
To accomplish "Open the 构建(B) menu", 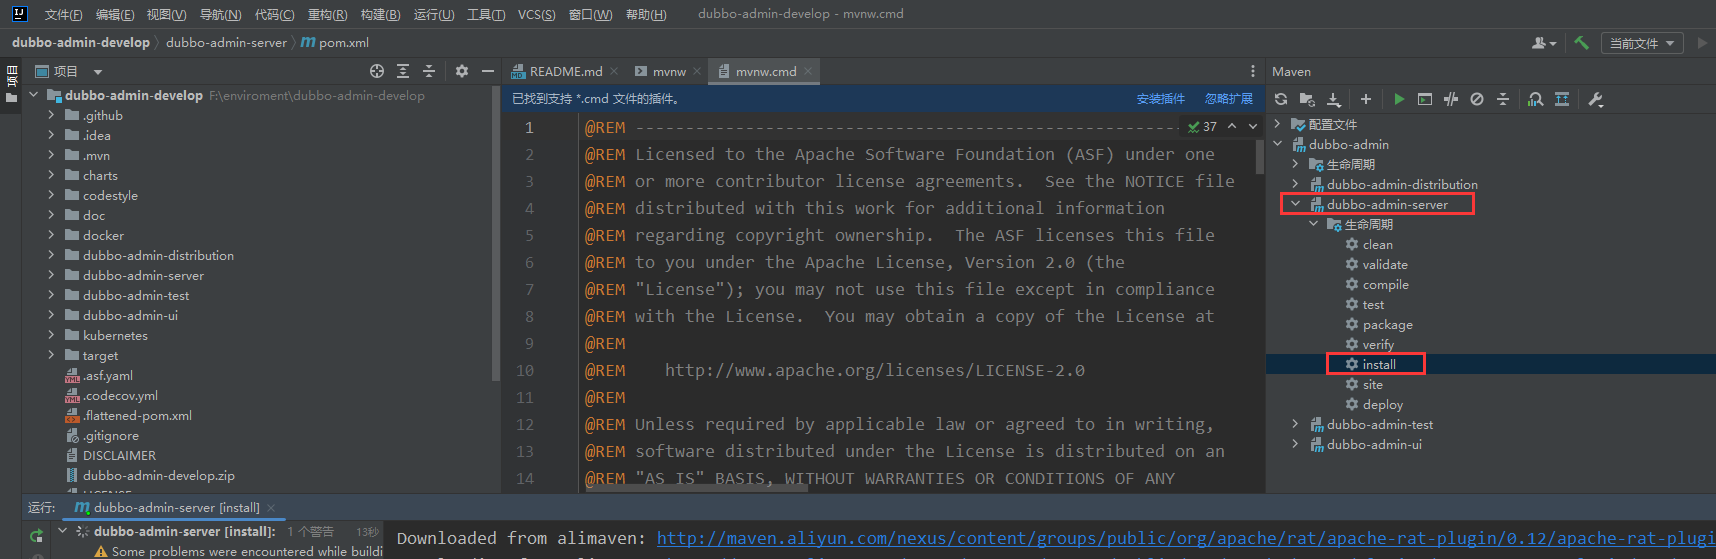I will coord(380,14).
